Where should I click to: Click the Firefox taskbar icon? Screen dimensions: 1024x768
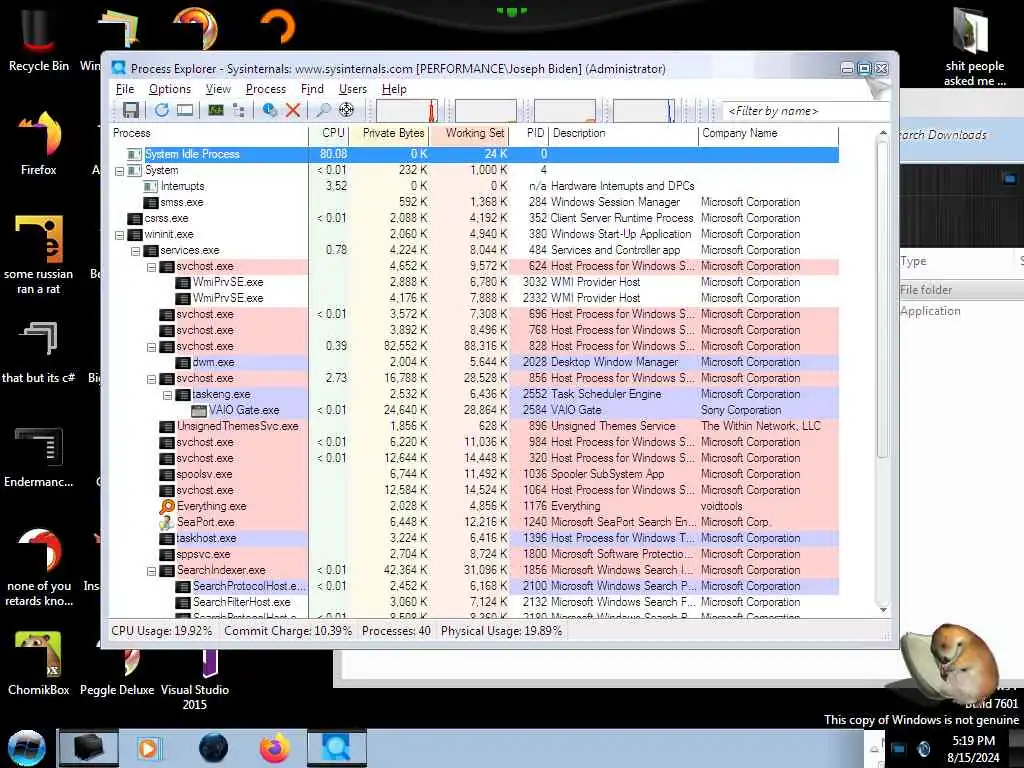coord(275,748)
